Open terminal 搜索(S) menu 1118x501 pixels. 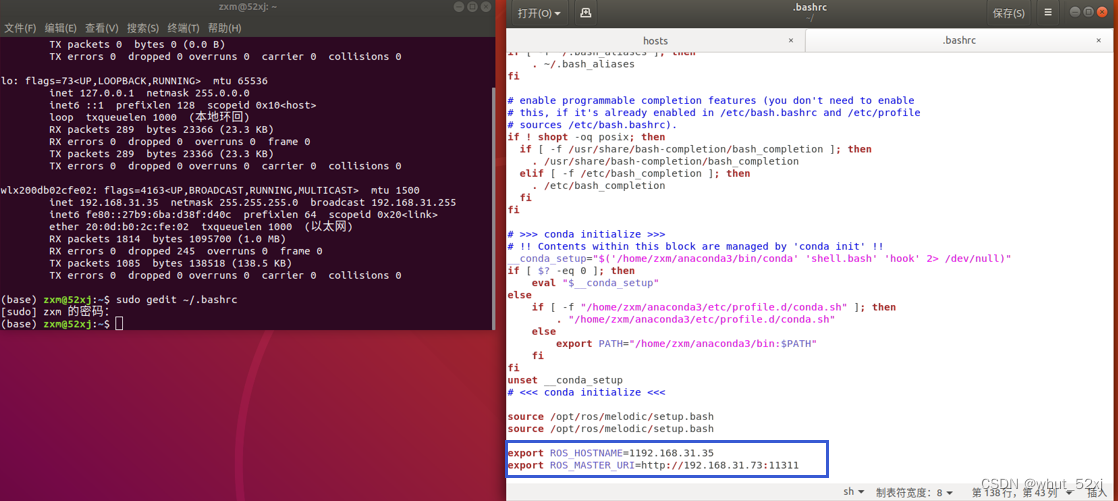tap(143, 28)
